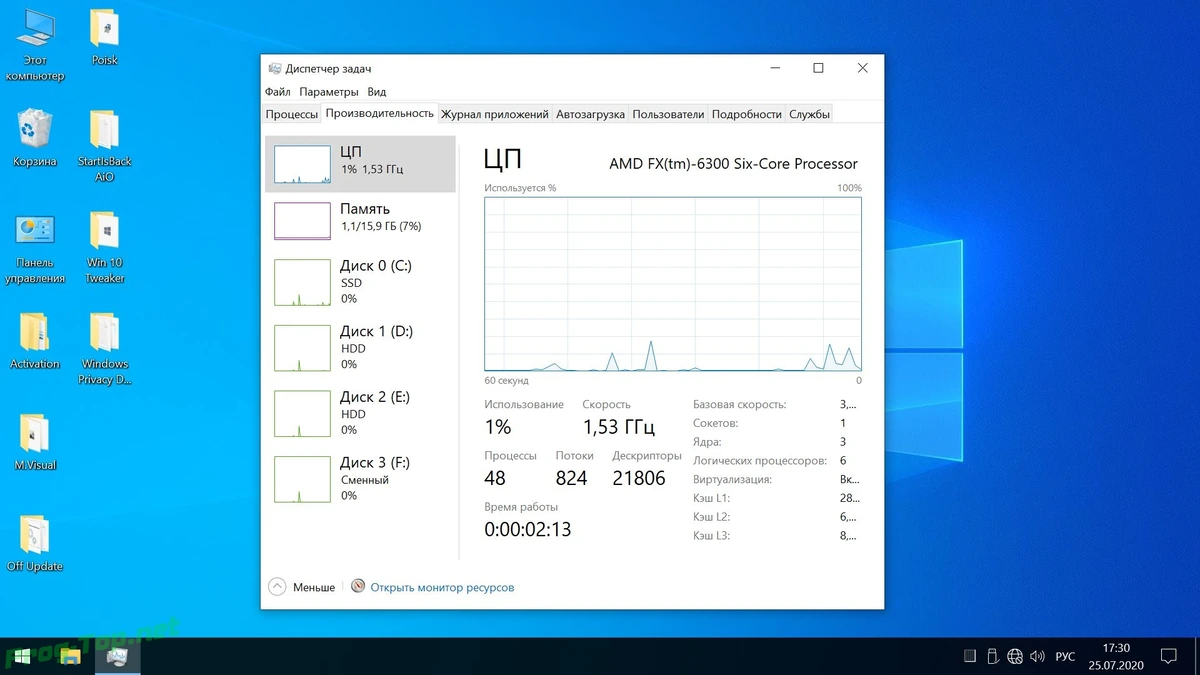Select the StartIsBack AiO folder
Image resolution: width=1200 pixels, height=675 pixels.
(104, 146)
